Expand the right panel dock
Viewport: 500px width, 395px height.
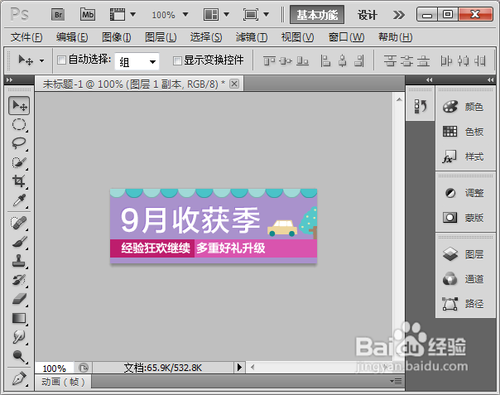pyautogui.click(x=490, y=80)
